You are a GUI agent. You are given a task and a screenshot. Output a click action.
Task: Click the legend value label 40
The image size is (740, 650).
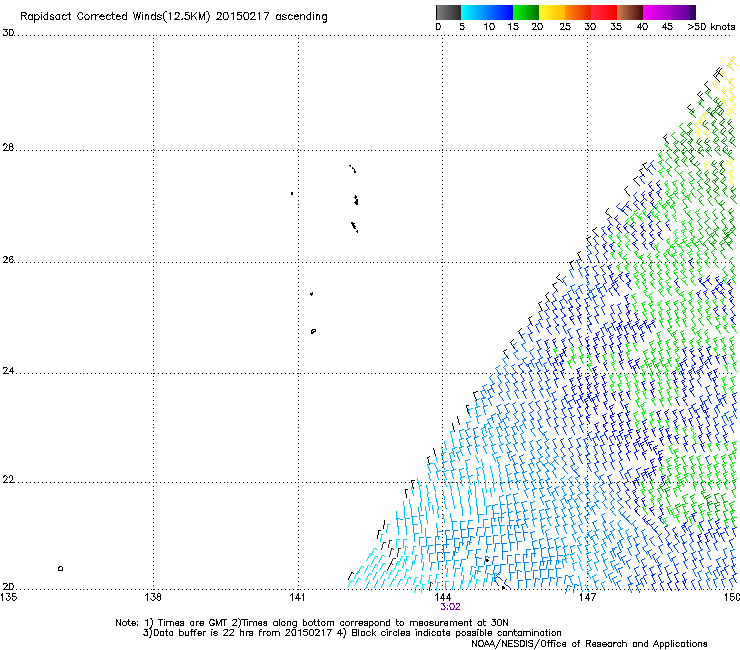[642, 27]
